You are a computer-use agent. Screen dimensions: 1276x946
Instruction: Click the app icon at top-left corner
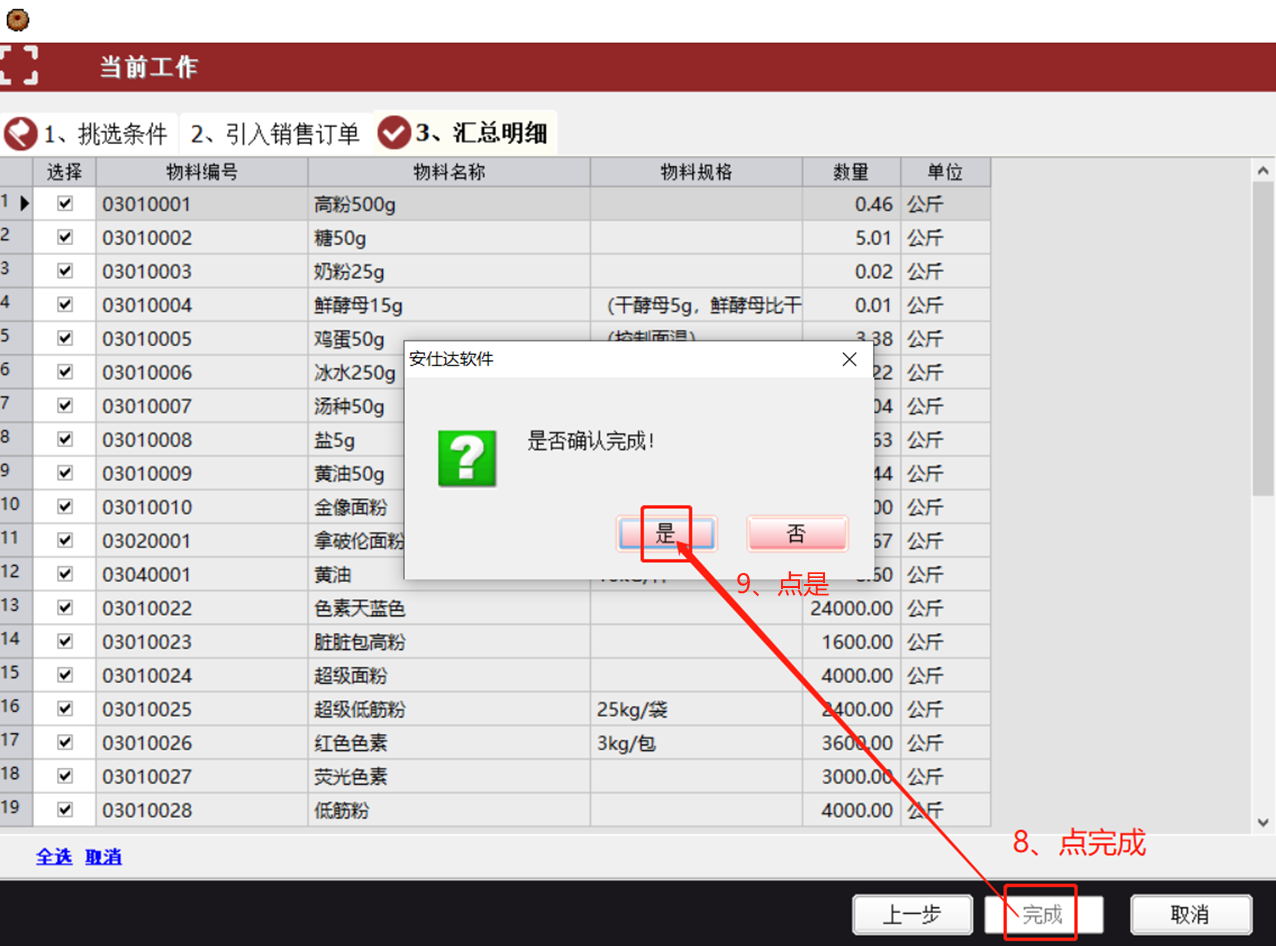coord(17,18)
